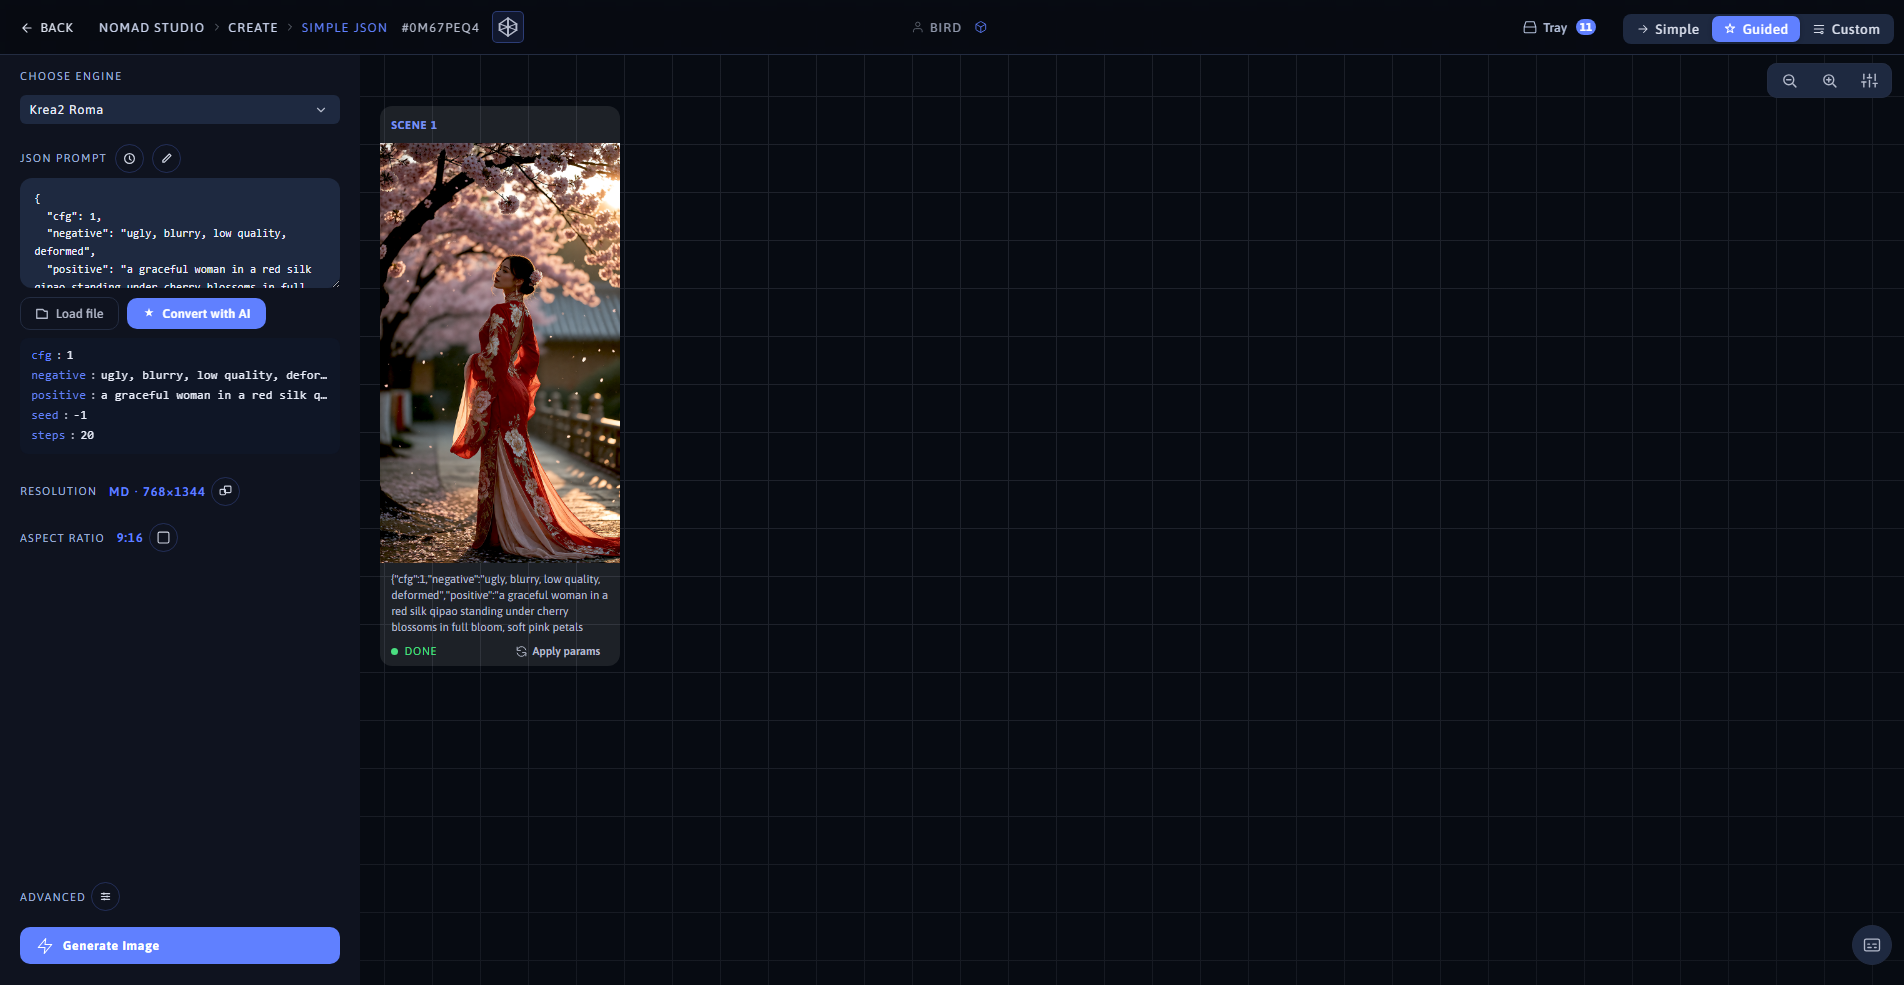
Task: Click the small cube icon beside BIRD
Action: click(981, 28)
